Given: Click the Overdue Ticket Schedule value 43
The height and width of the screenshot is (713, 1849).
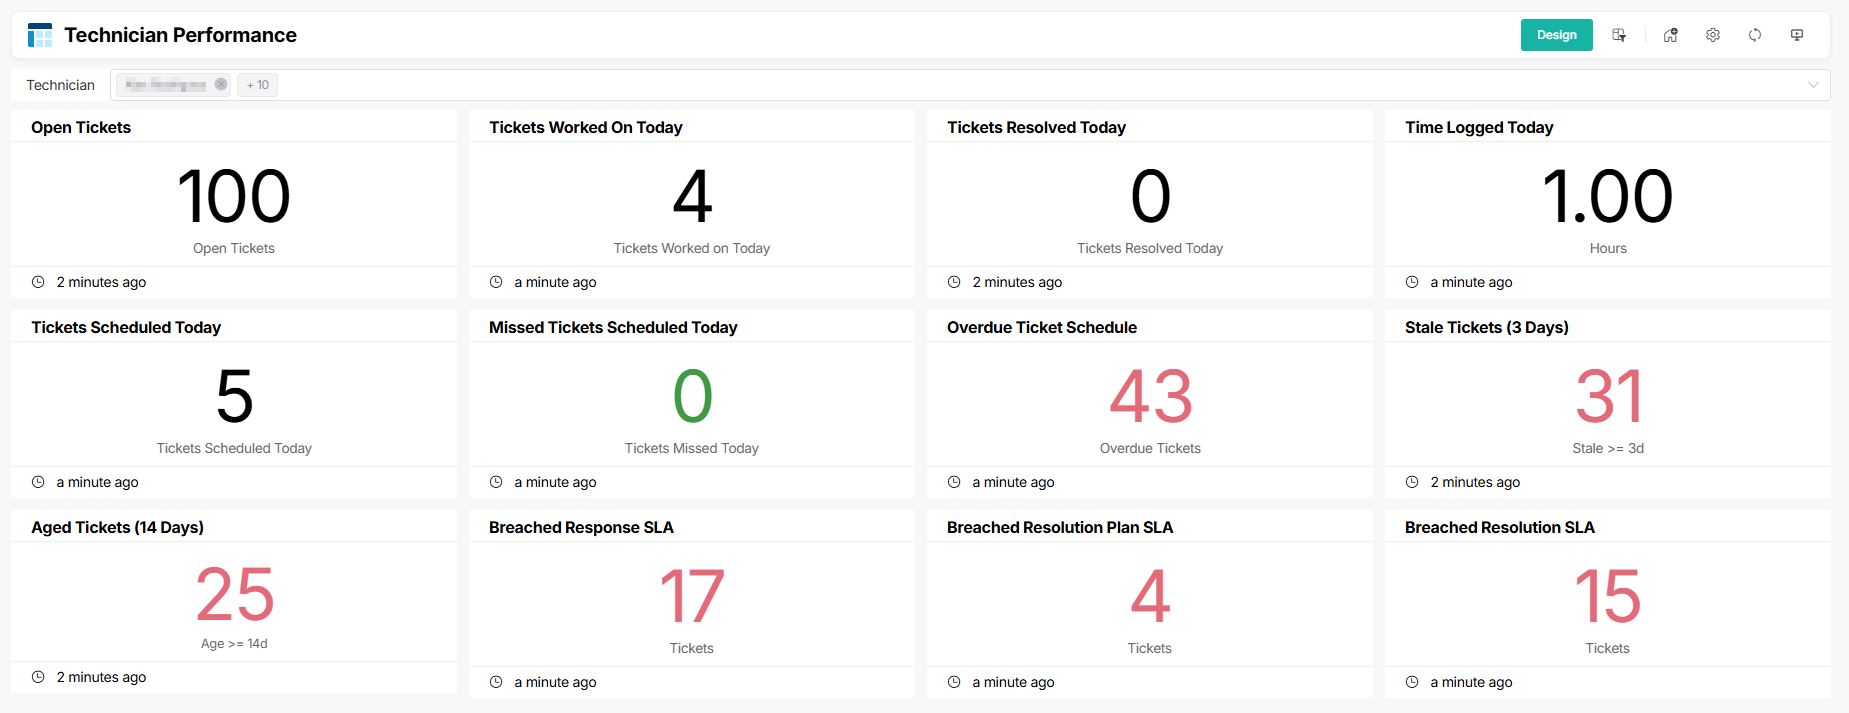Looking at the screenshot, I should coord(1150,397).
